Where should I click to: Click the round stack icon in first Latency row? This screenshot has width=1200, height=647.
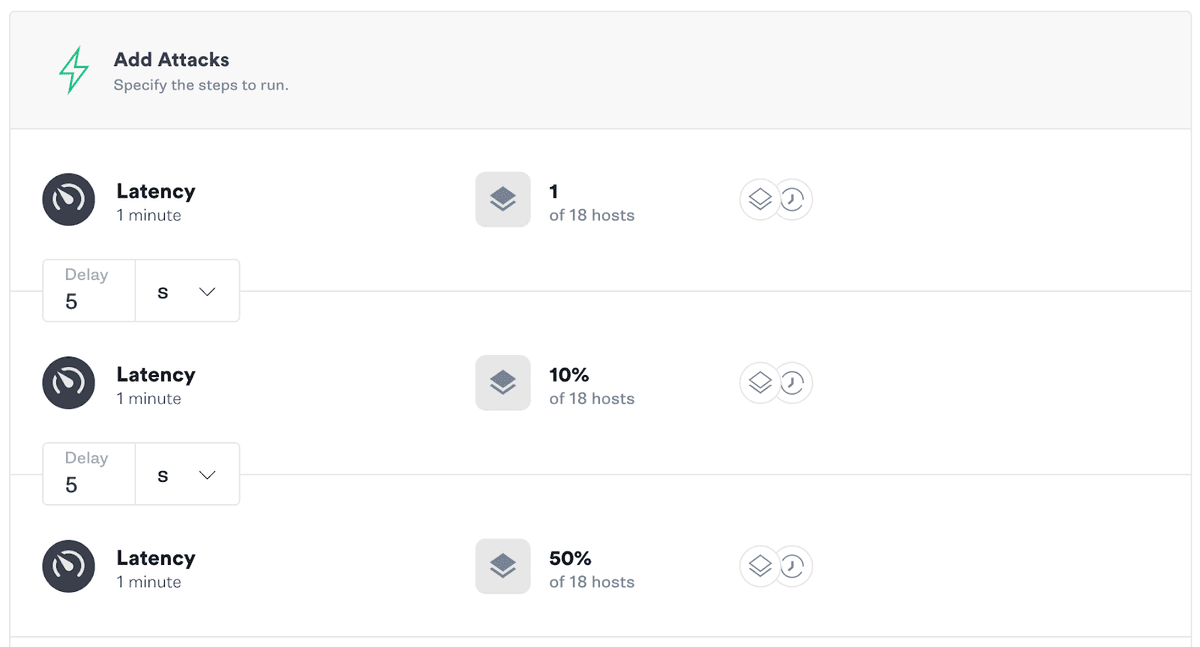click(x=760, y=200)
